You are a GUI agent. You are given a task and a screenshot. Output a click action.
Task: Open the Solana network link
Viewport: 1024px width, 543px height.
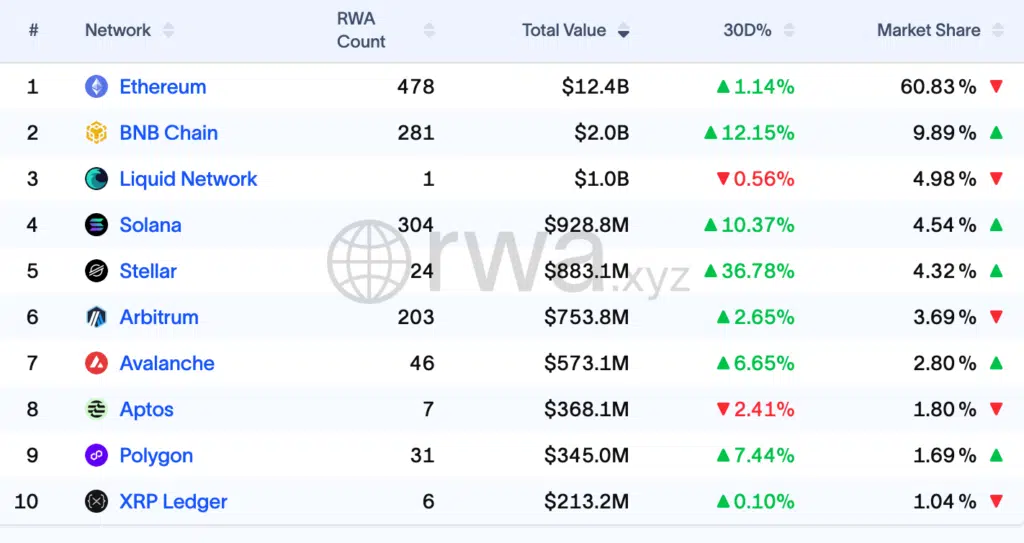150,225
